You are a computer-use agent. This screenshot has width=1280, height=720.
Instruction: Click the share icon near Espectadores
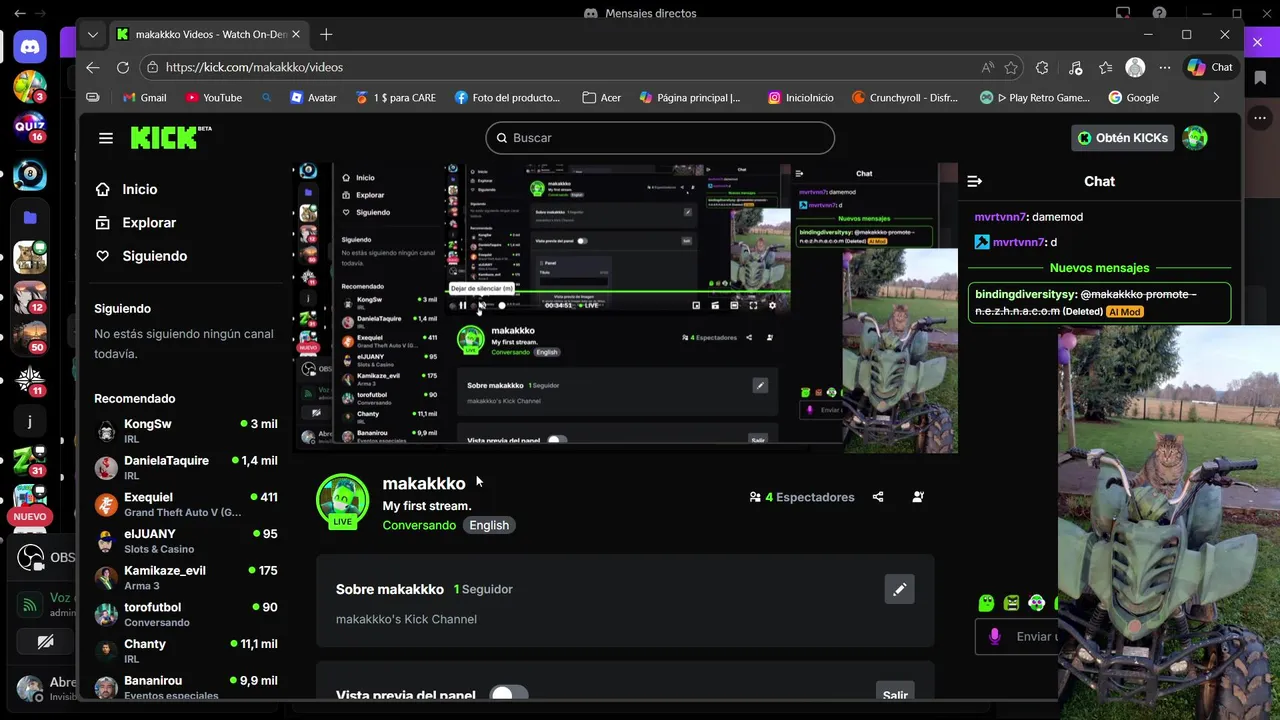878,497
